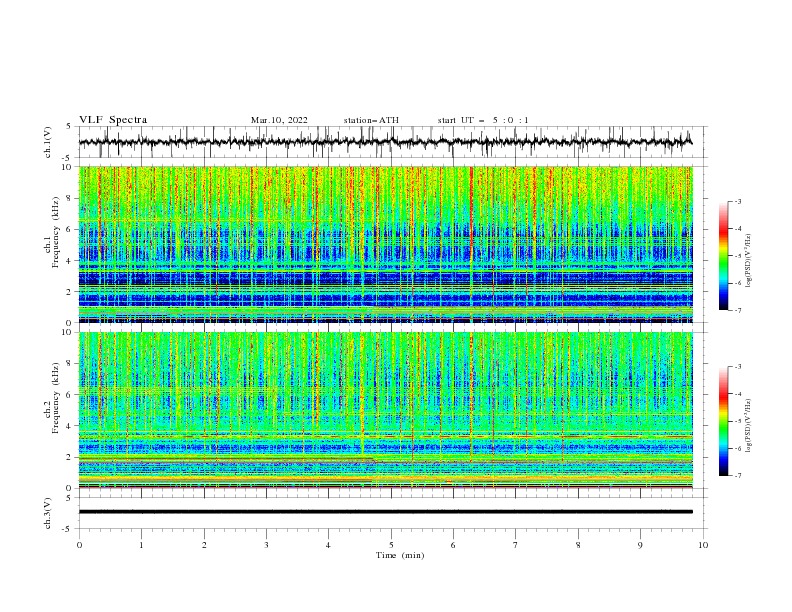The width and height of the screenshot is (792, 612).
Task: Click the time axis tick label "4"
Action: point(328,545)
